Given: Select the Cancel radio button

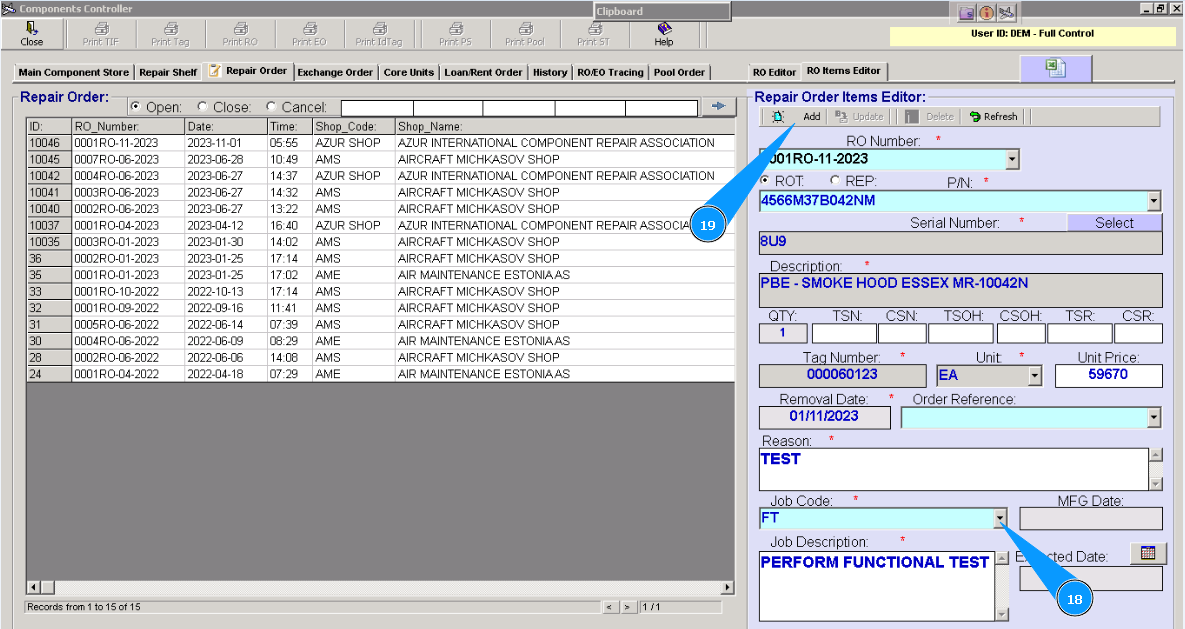Looking at the screenshot, I should pos(271,107).
